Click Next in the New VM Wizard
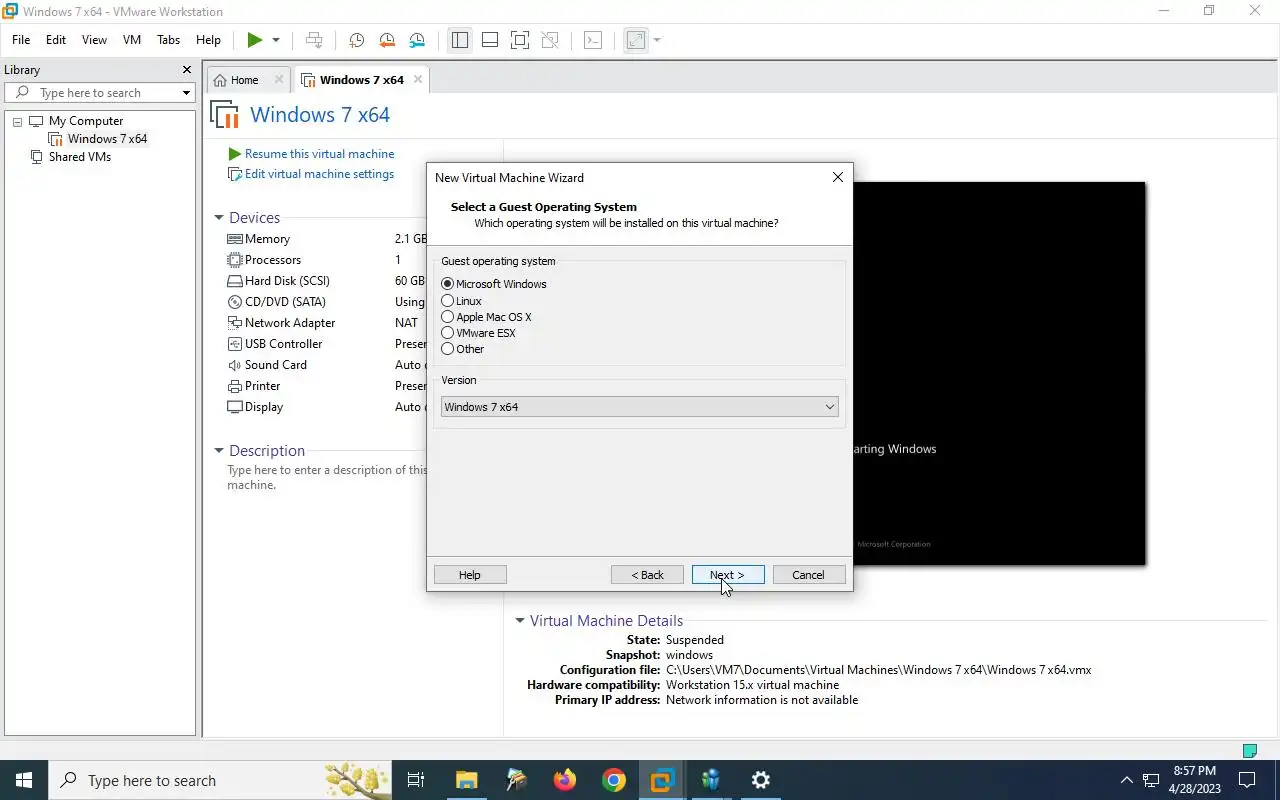 [728, 575]
